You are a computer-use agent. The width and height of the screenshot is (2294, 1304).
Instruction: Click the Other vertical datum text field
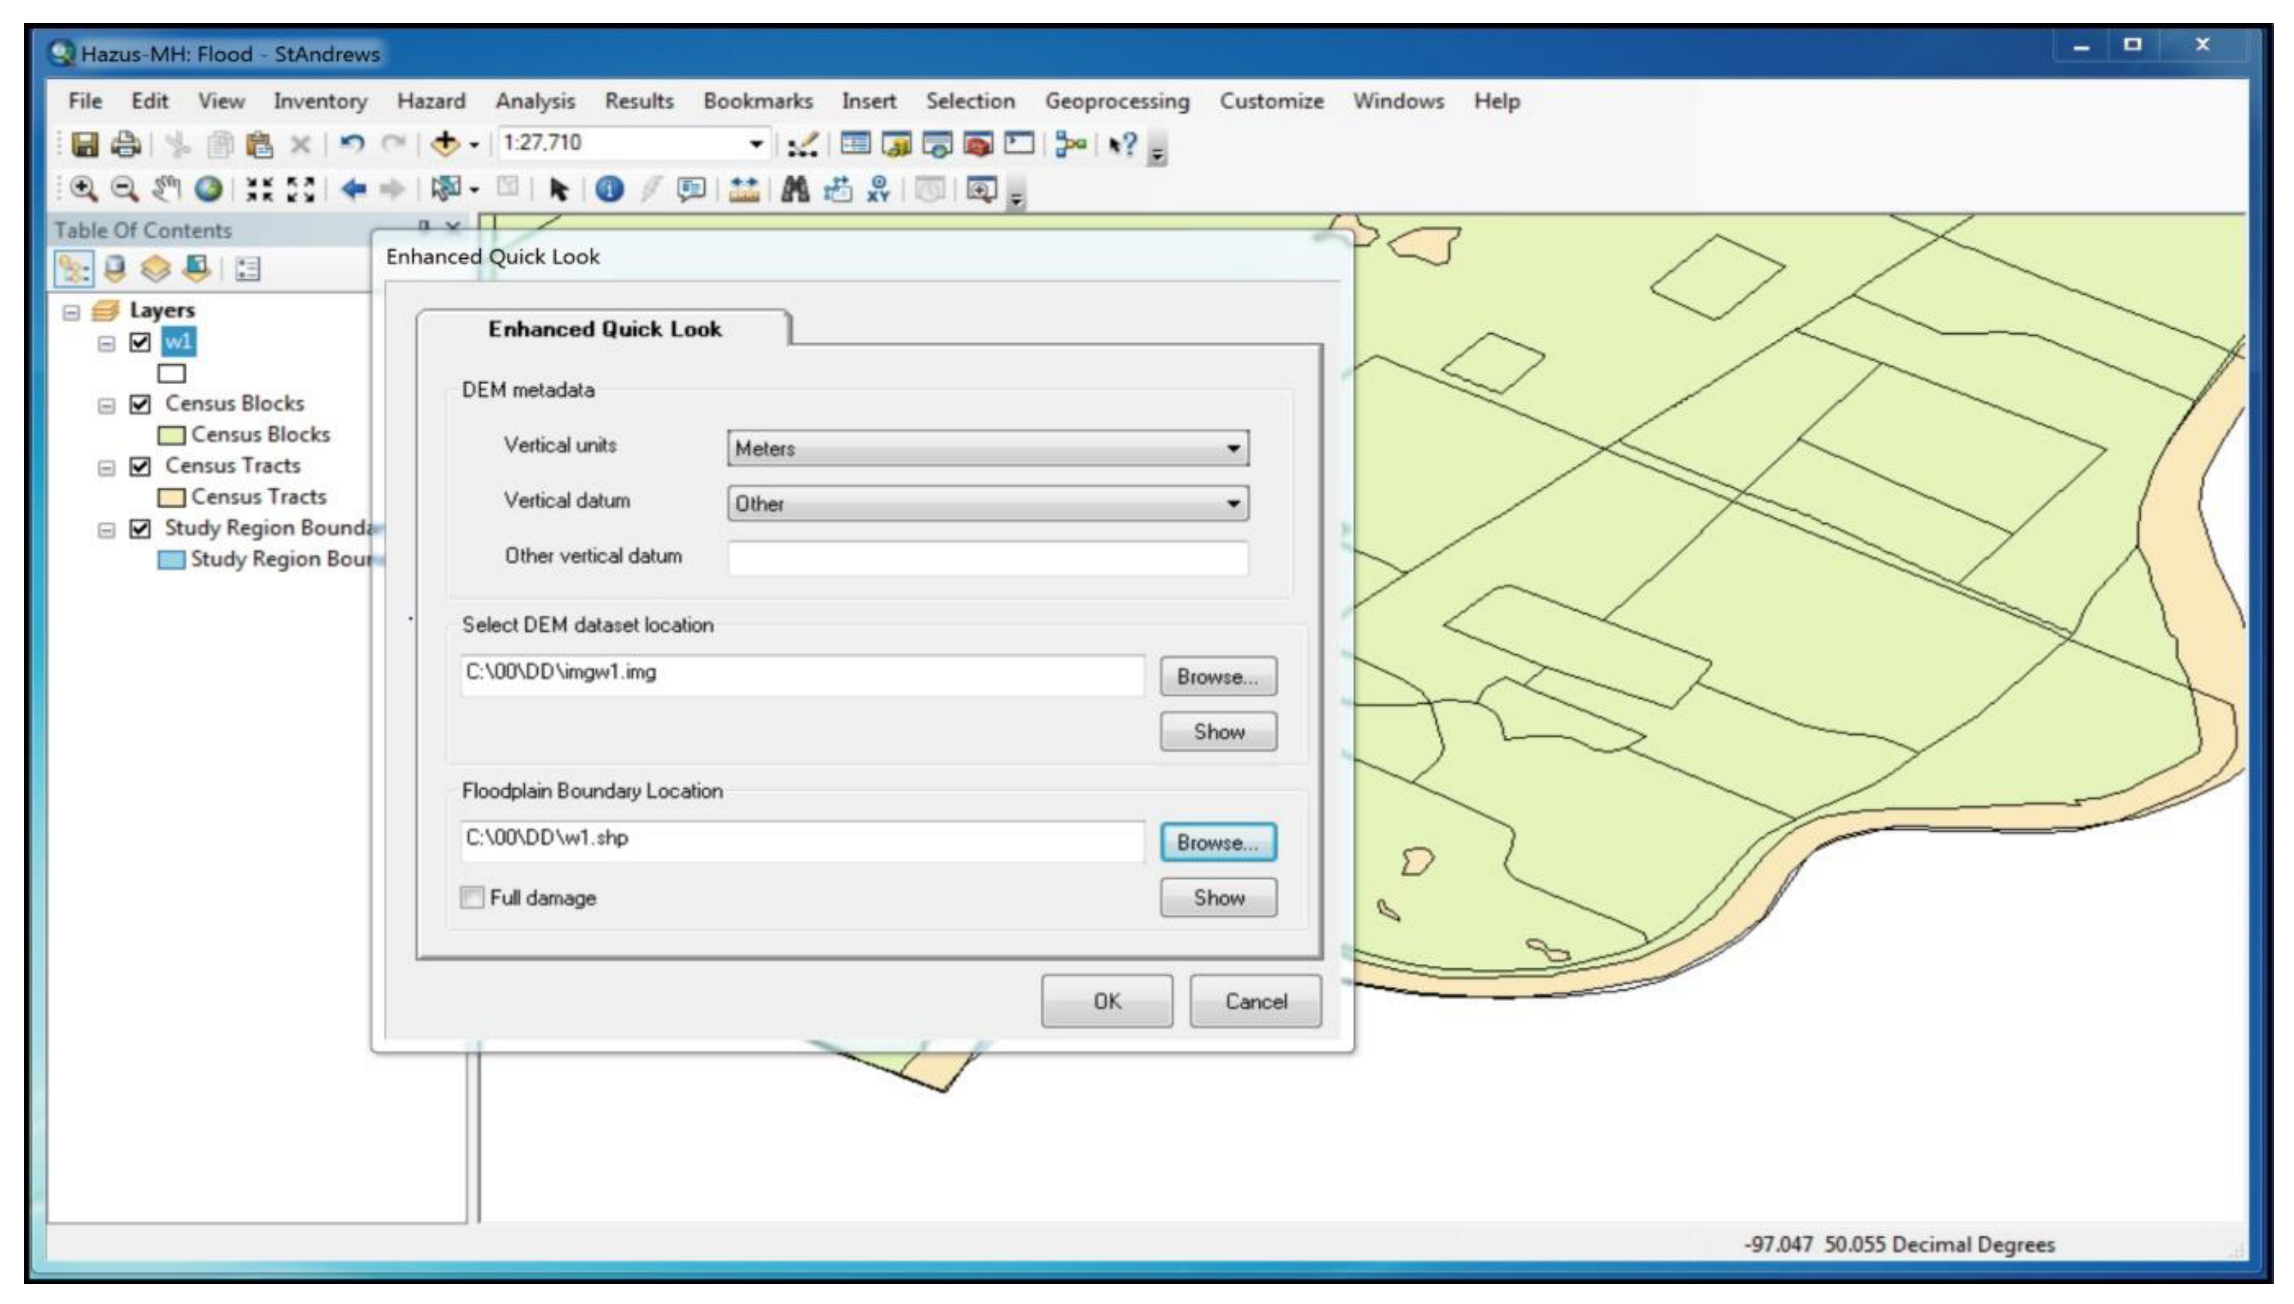pos(987,558)
